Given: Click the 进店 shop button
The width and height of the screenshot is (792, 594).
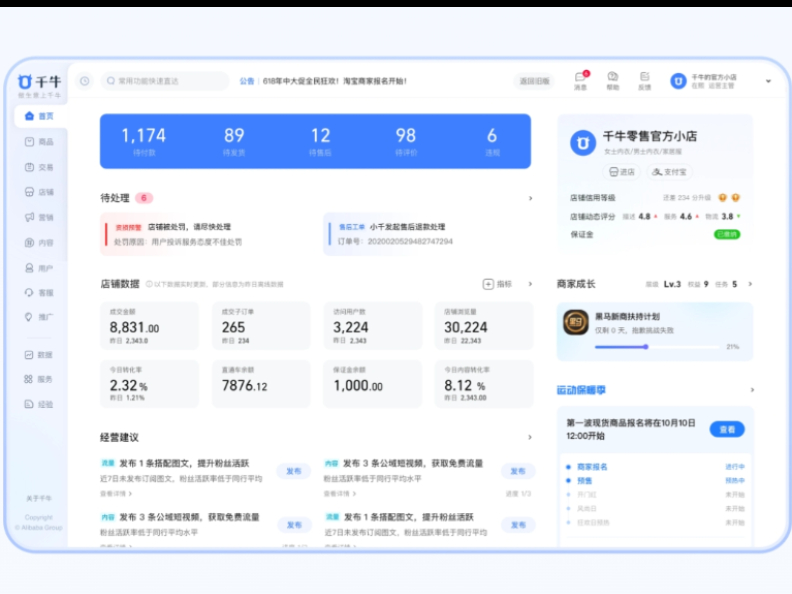Looking at the screenshot, I should (622, 172).
